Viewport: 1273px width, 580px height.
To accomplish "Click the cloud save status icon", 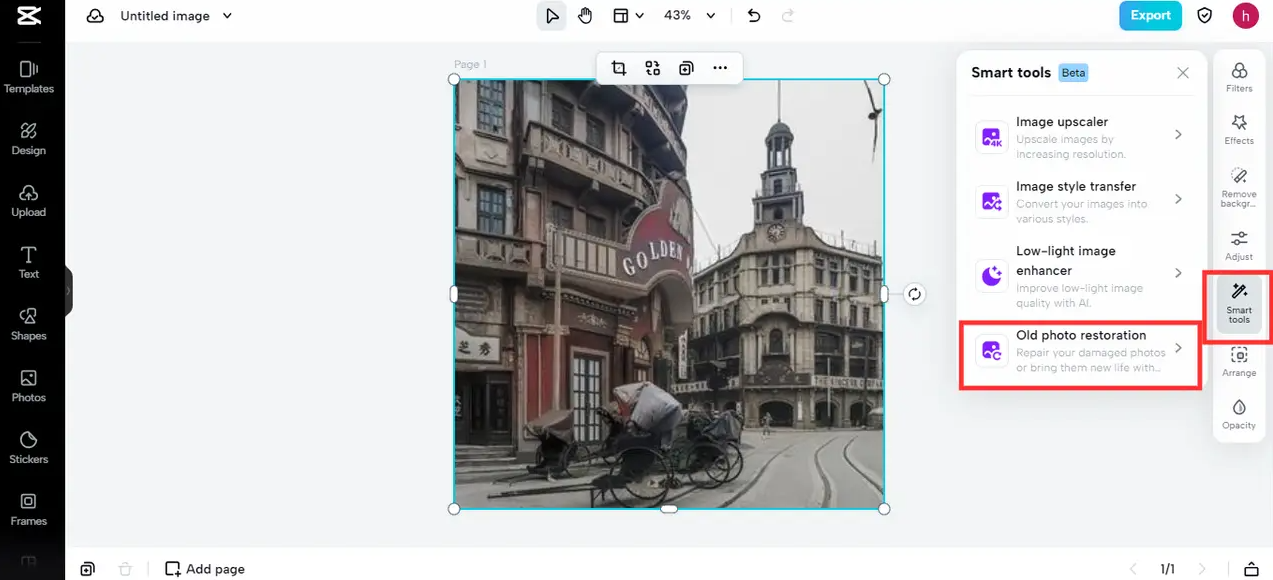I will point(95,16).
